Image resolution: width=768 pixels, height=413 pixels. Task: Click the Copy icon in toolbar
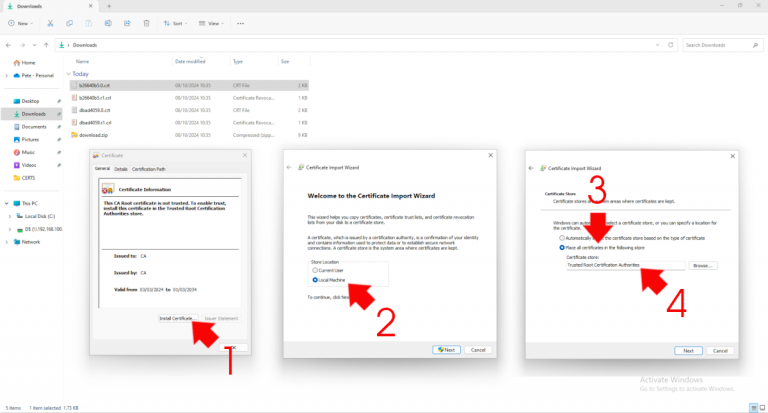coord(69,22)
